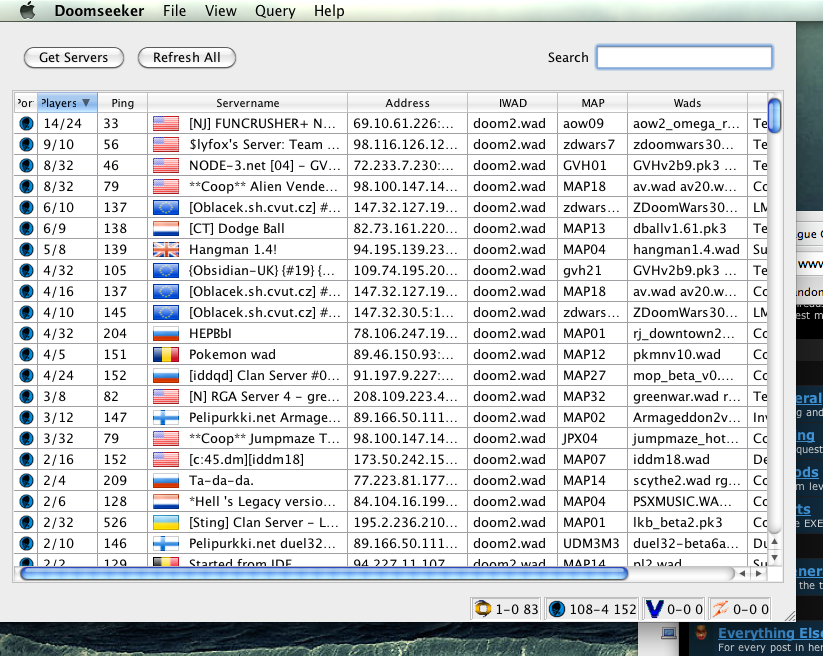823x656 pixels.
Task: Click the Ukraine flag on [Sting] Clan Server
Action: coord(164,522)
